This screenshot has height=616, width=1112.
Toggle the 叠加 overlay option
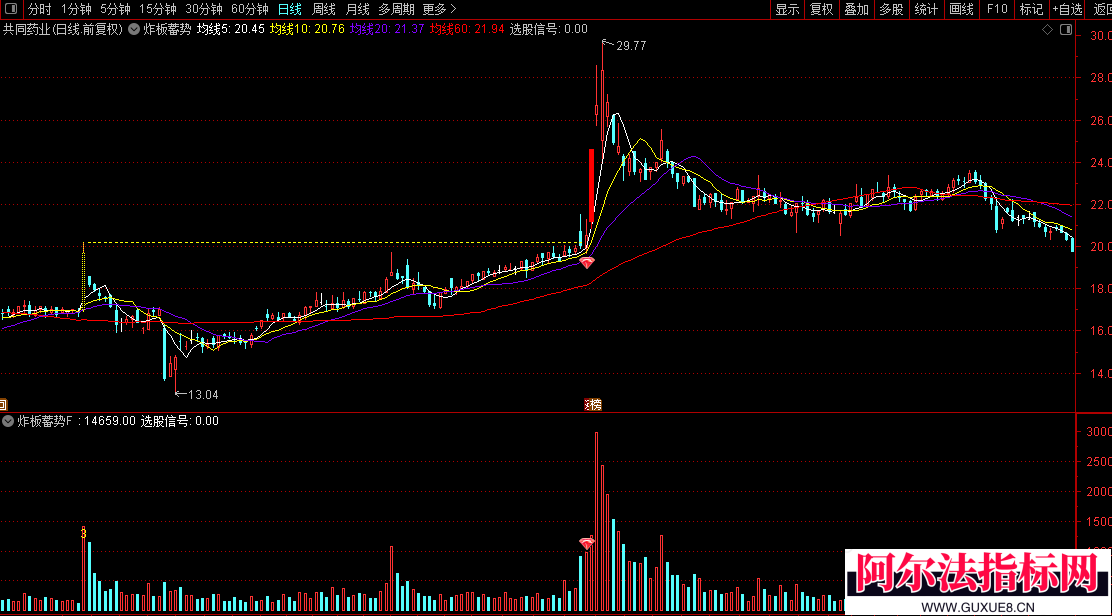(856, 9)
